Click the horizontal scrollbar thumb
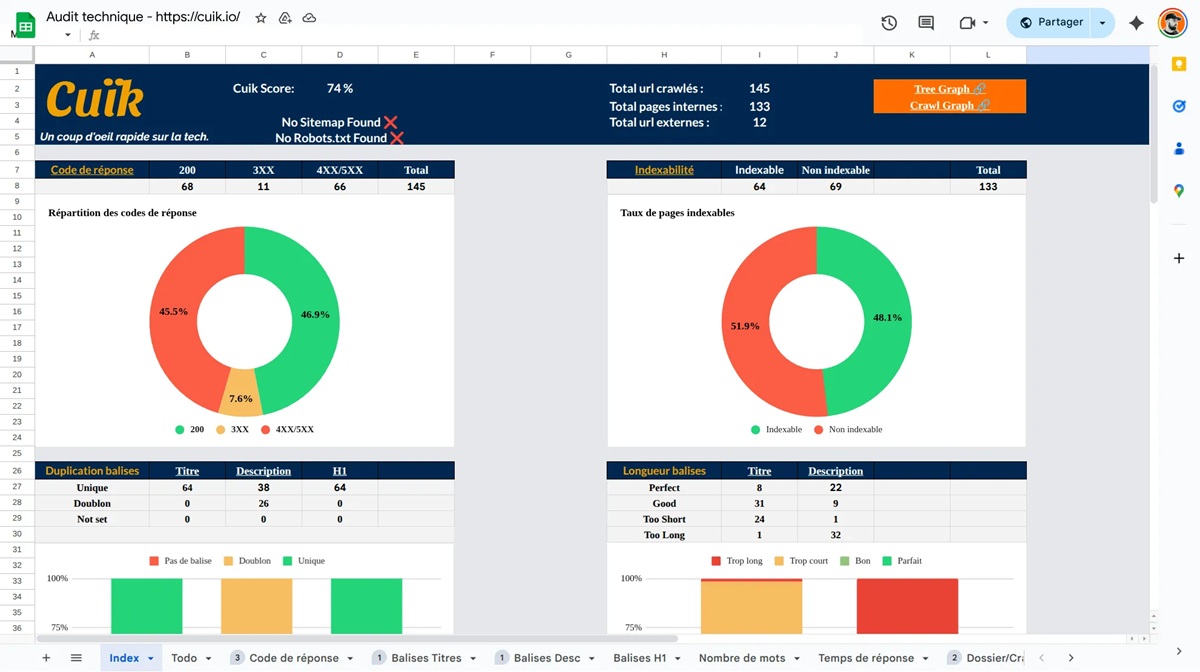 [357, 638]
